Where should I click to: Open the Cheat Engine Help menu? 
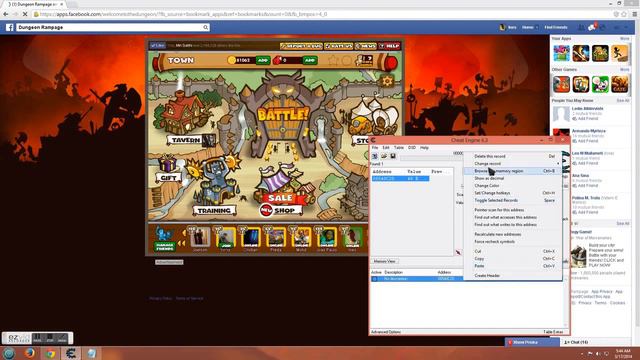(x=424, y=147)
